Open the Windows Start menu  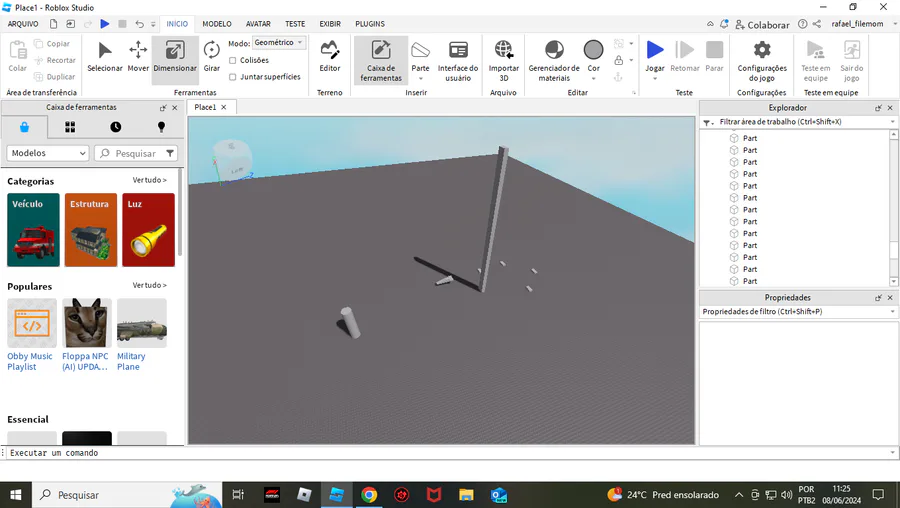[15, 494]
